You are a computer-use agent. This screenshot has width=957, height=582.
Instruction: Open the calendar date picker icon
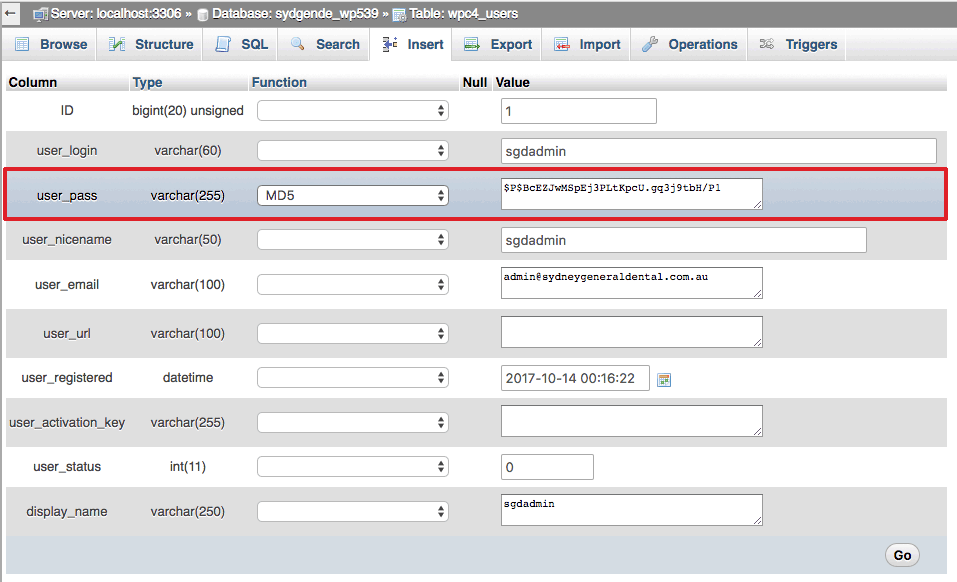664,379
